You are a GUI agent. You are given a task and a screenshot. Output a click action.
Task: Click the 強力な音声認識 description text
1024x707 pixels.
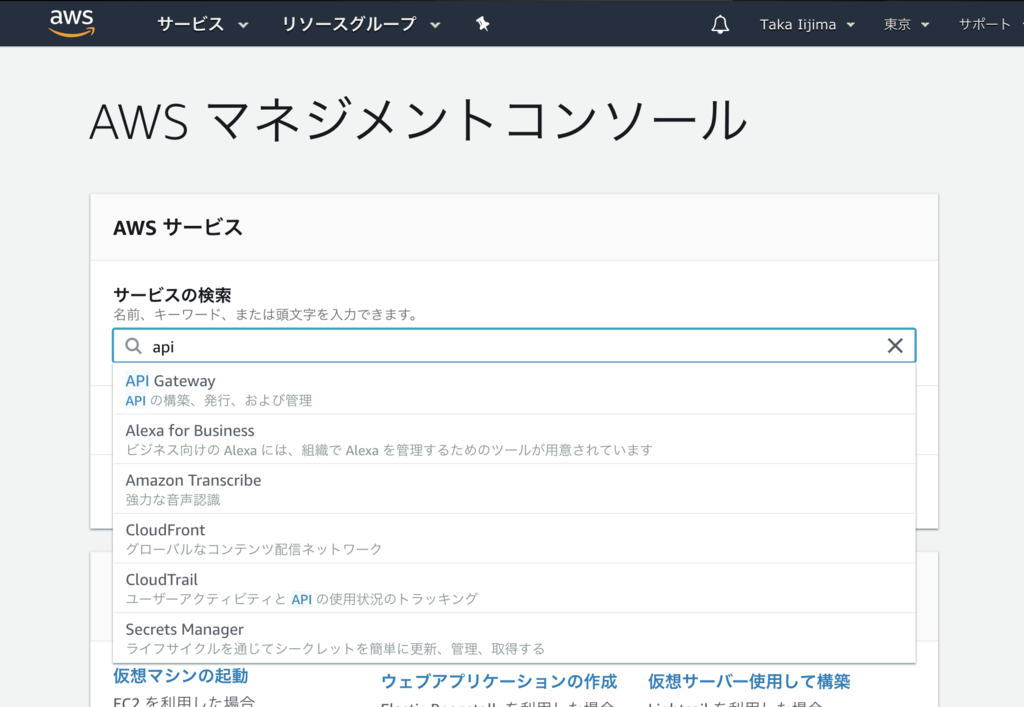click(173, 499)
